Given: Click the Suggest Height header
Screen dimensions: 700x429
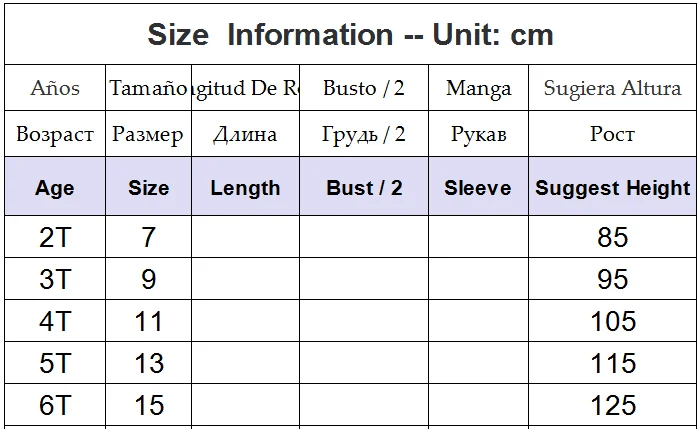Looking at the screenshot, I should point(612,186).
